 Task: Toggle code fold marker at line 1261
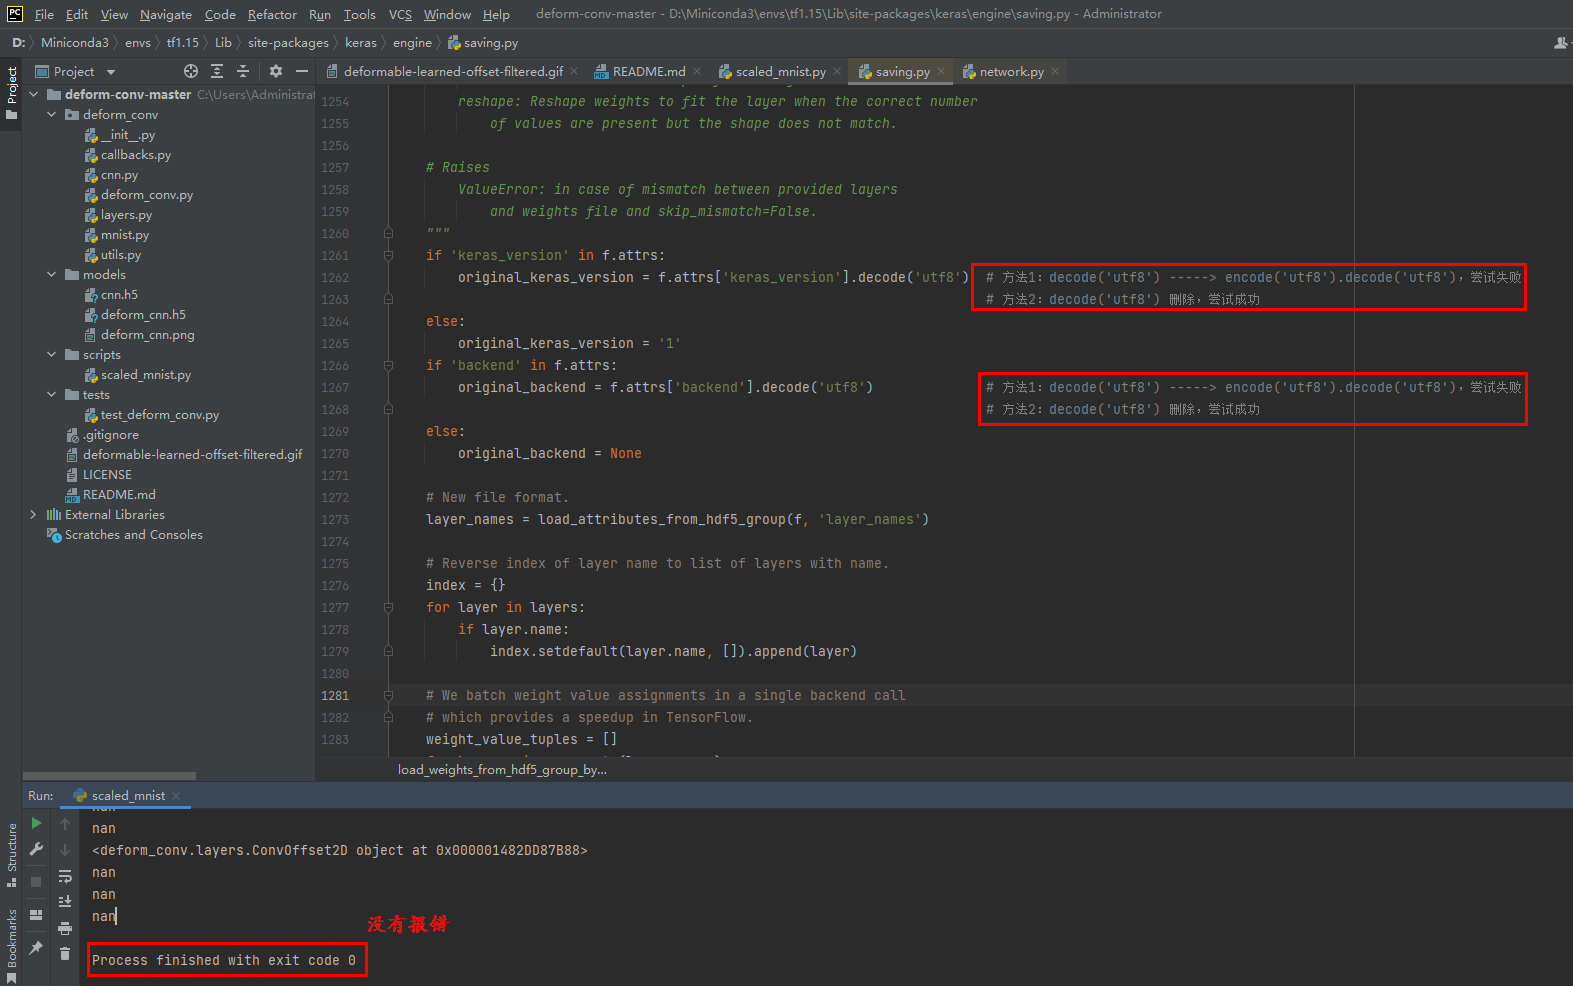coord(388,255)
